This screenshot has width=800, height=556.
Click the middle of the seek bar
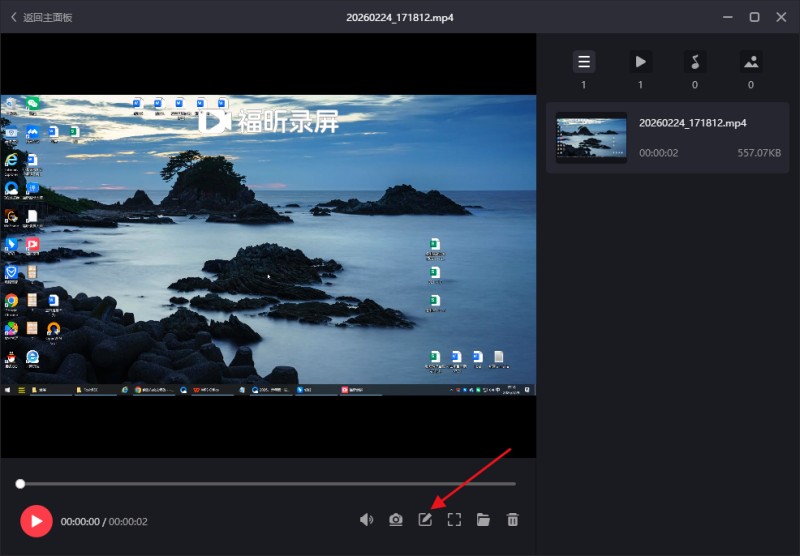tap(268, 484)
